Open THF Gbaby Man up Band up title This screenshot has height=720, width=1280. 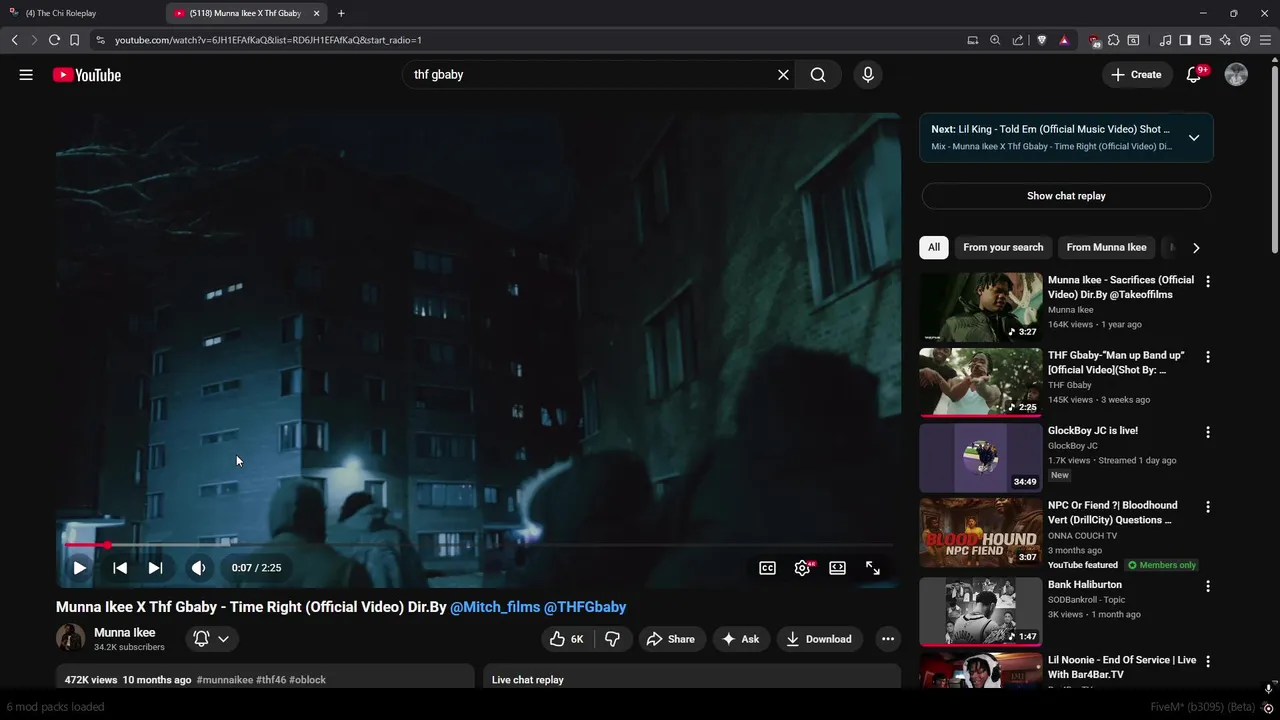point(1116,362)
